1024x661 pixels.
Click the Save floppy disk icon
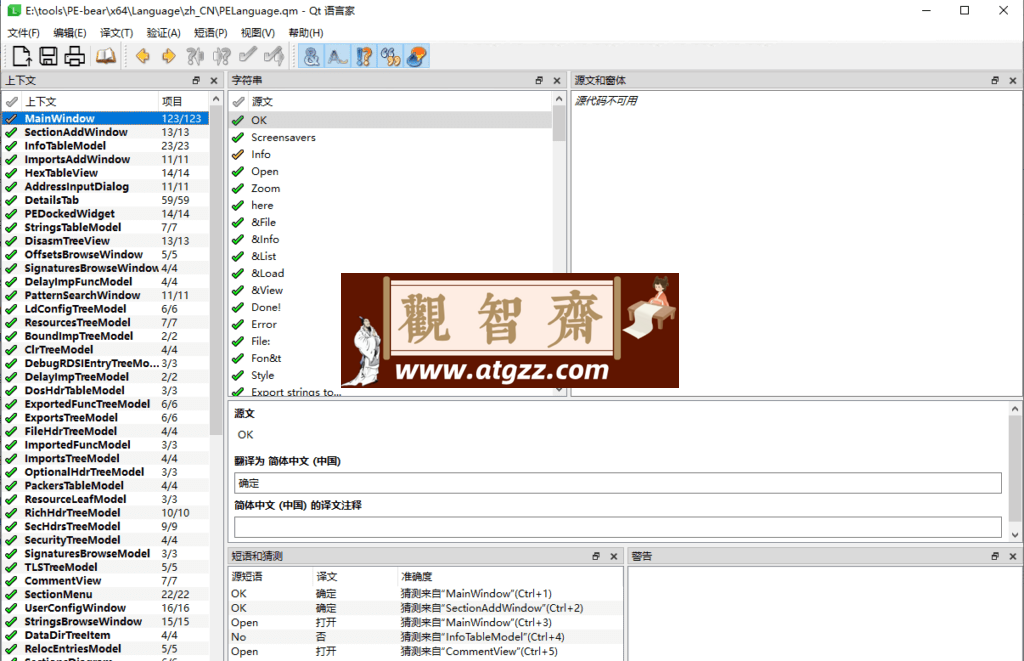[48, 56]
